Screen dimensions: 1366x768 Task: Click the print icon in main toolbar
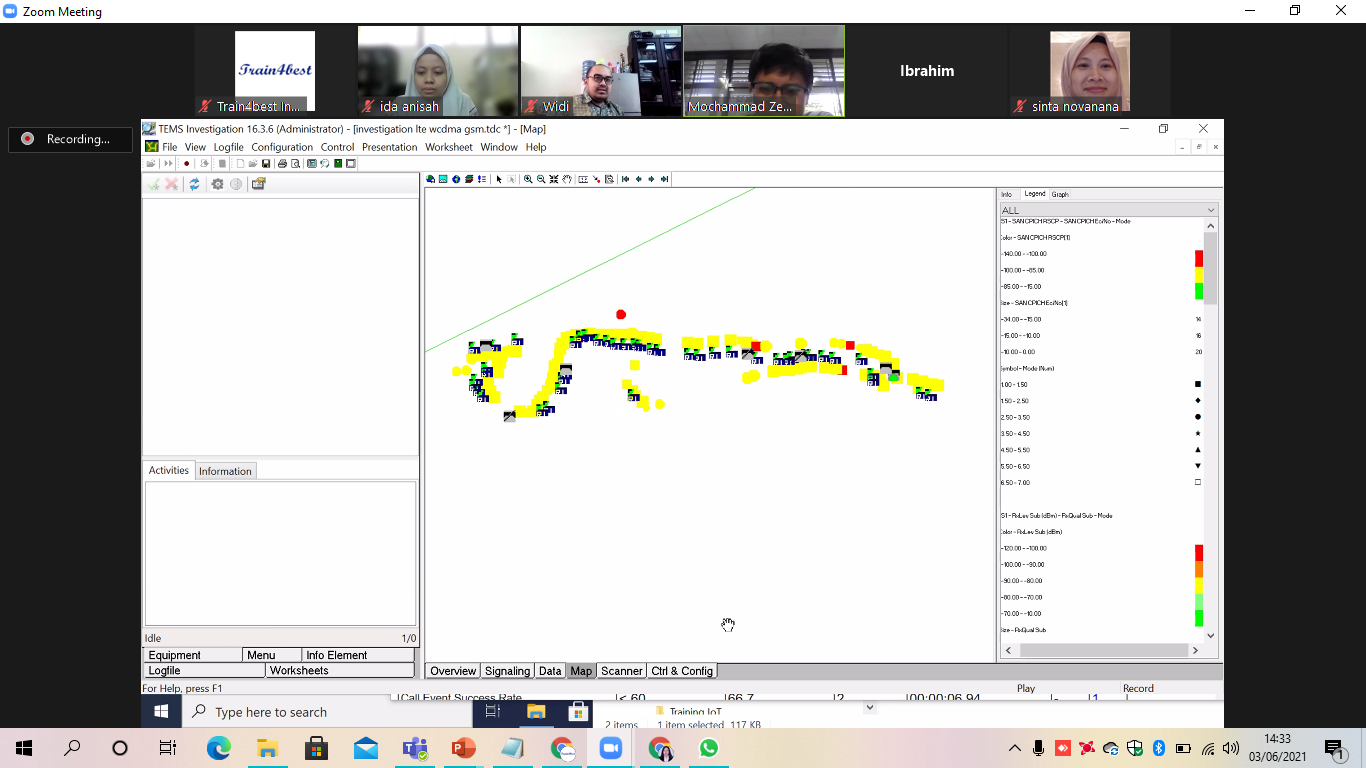[282, 164]
